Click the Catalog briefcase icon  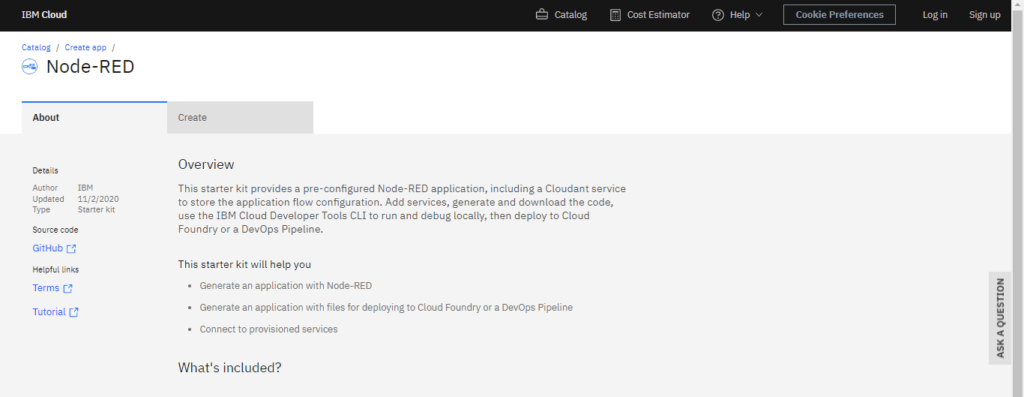click(x=541, y=15)
